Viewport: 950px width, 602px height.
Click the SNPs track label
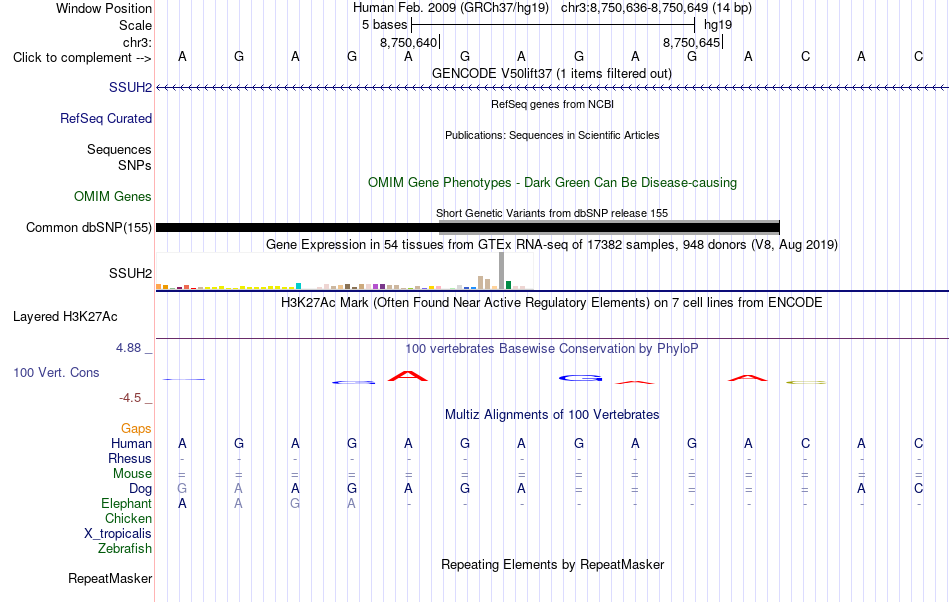pyautogui.click(x=135, y=165)
